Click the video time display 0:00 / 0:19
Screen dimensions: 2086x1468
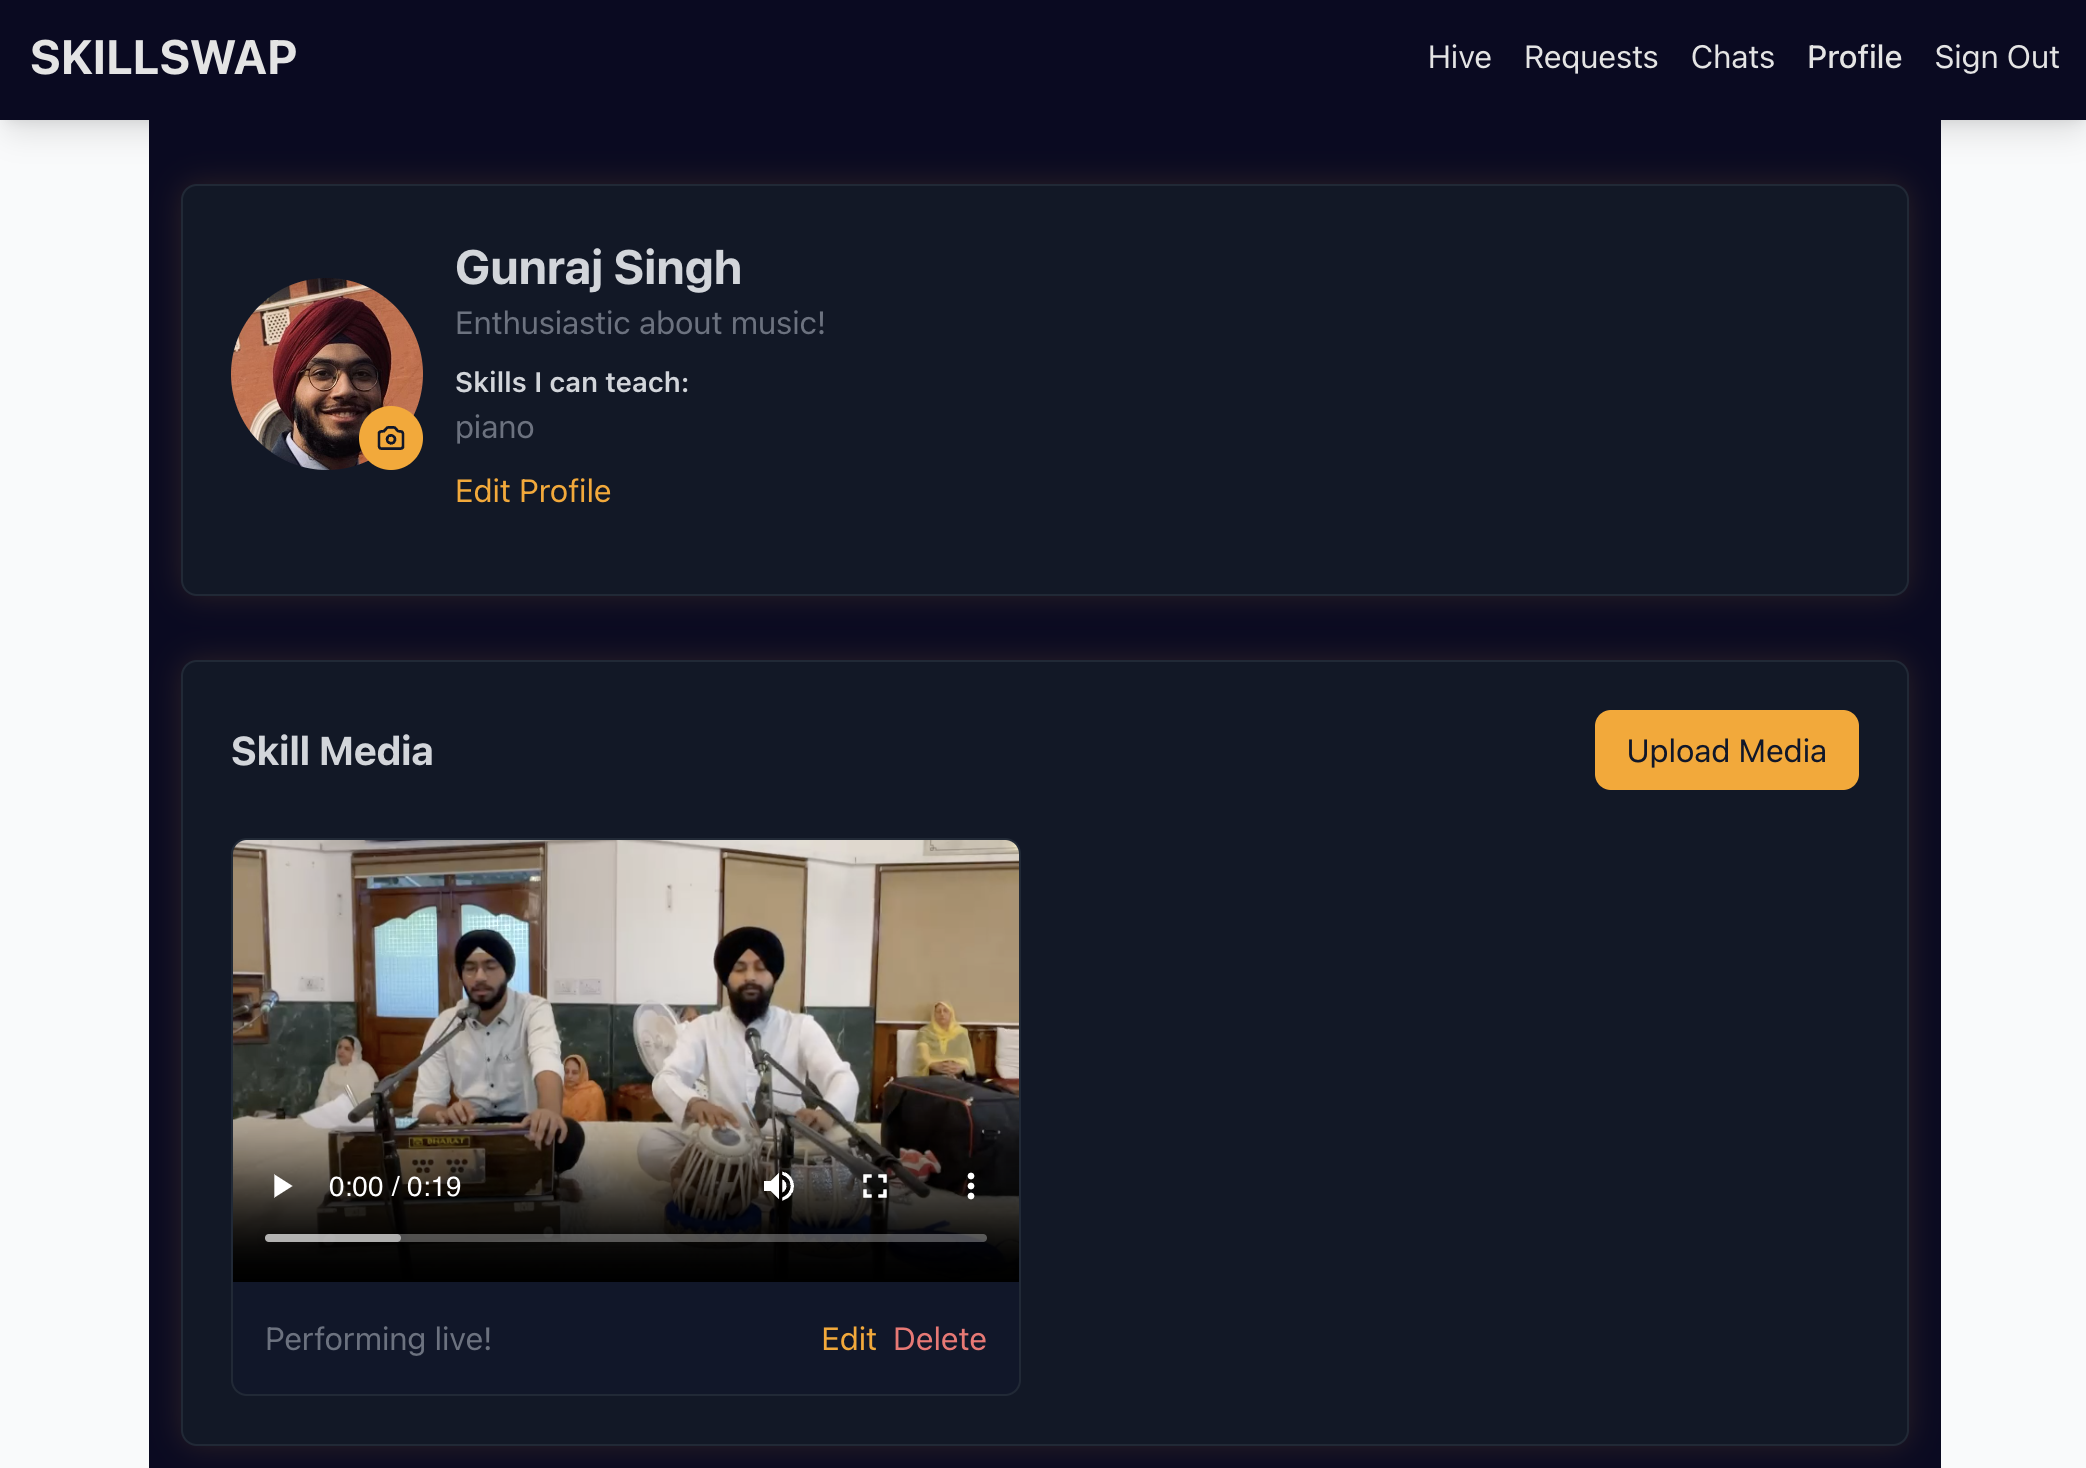pos(394,1186)
